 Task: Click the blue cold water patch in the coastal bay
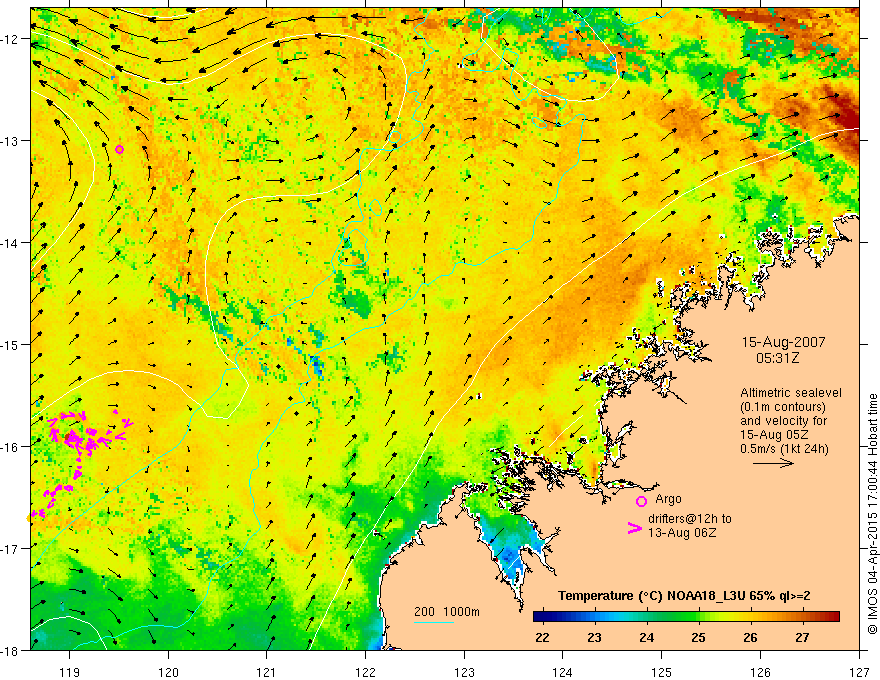[511, 555]
